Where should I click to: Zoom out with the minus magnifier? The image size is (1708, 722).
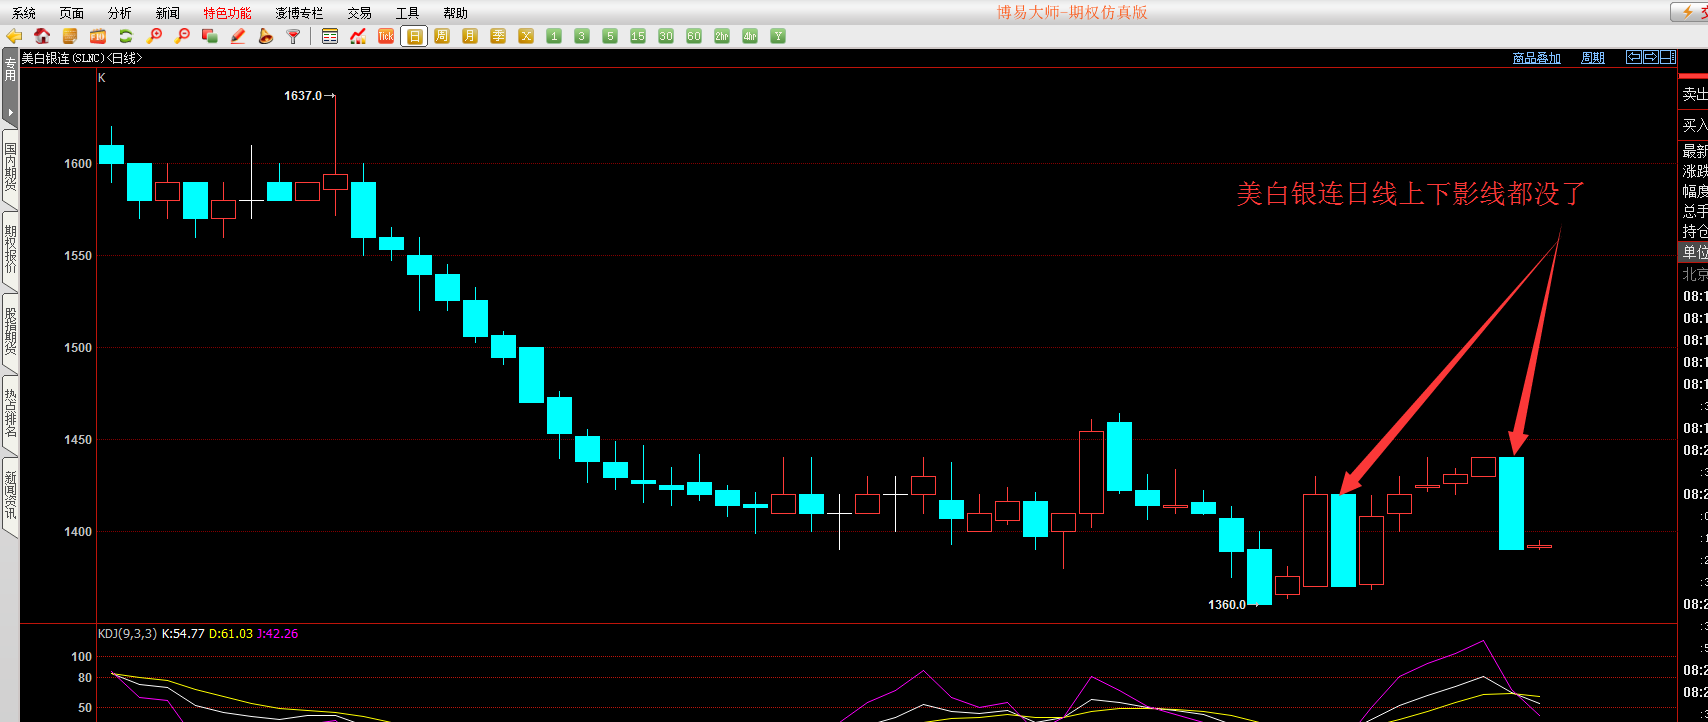point(182,36)
